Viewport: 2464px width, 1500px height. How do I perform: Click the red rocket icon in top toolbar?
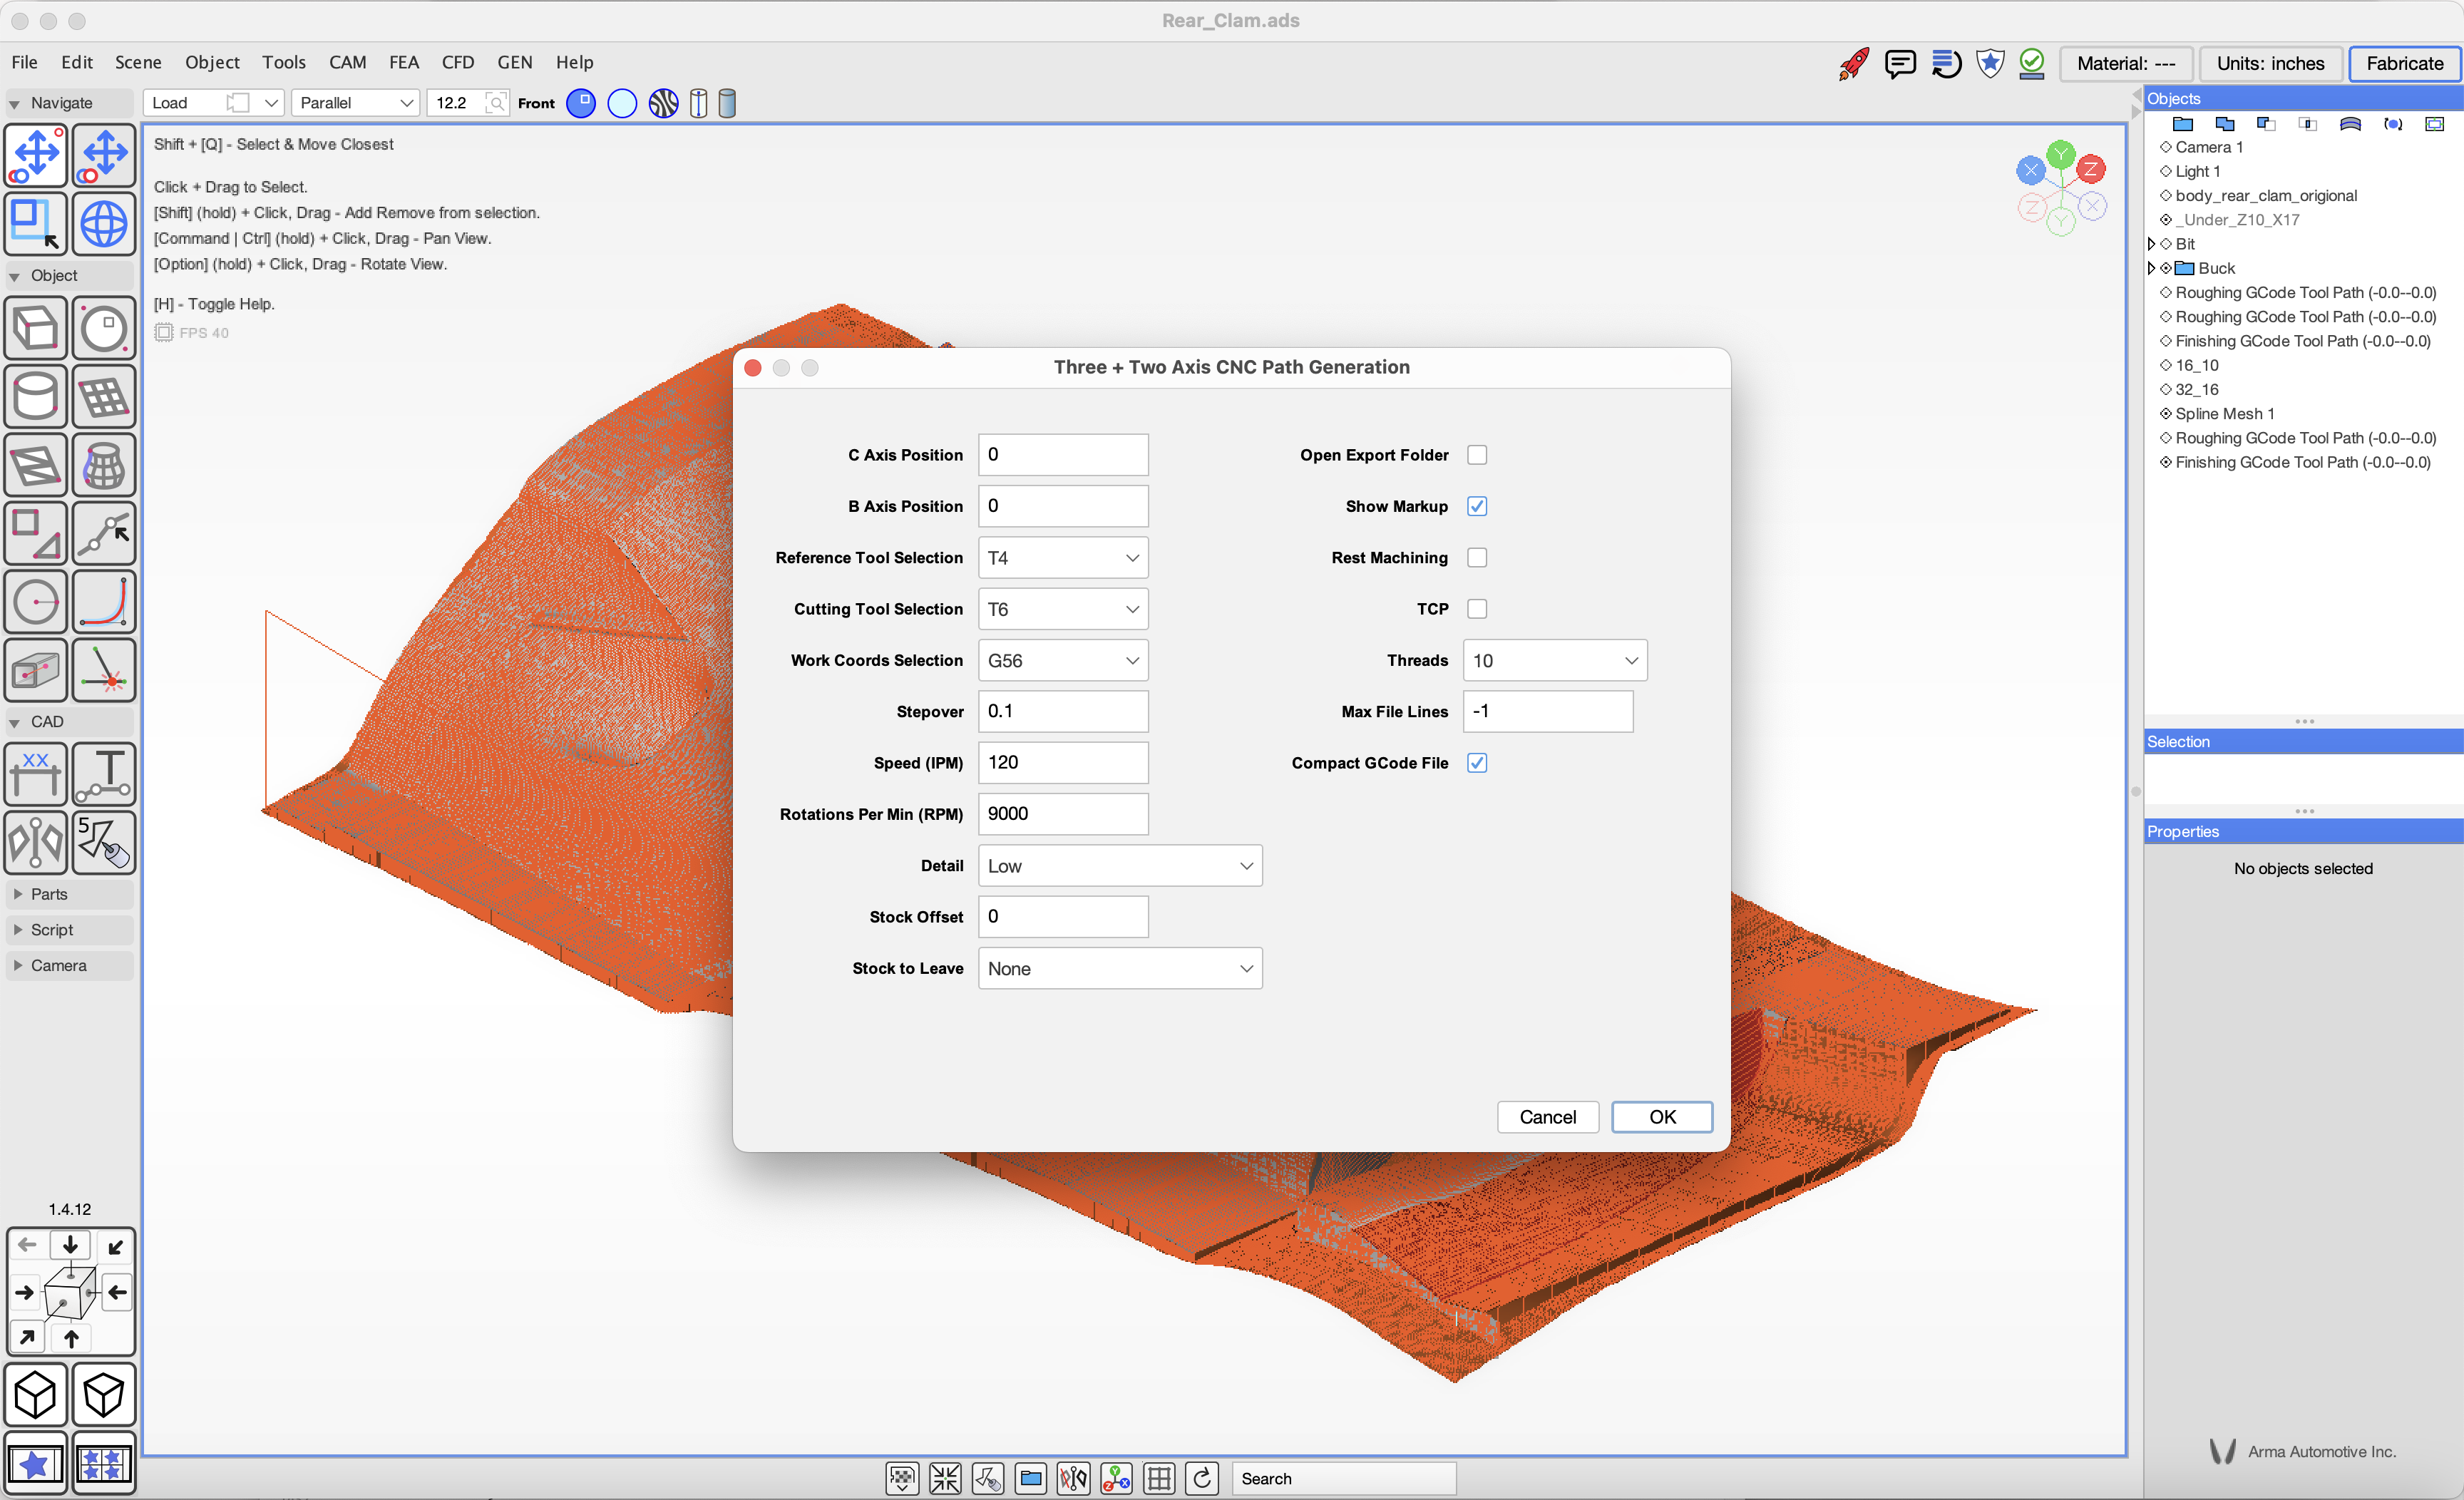click(1853, 64)
